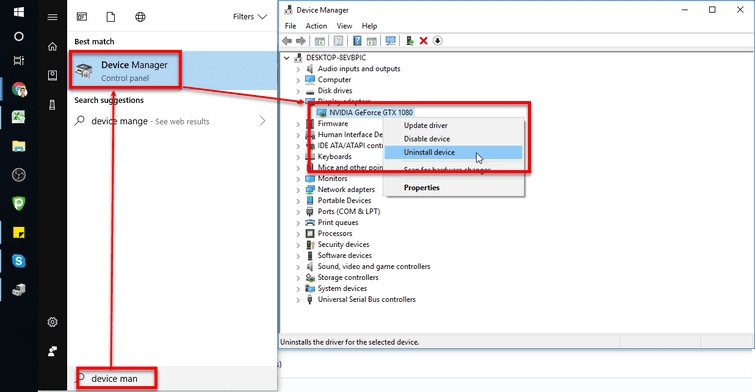The width and height of the screenshot is (755, 392).
Task: Expand Sound, video and game controllers
Action: tap(298, 267)
